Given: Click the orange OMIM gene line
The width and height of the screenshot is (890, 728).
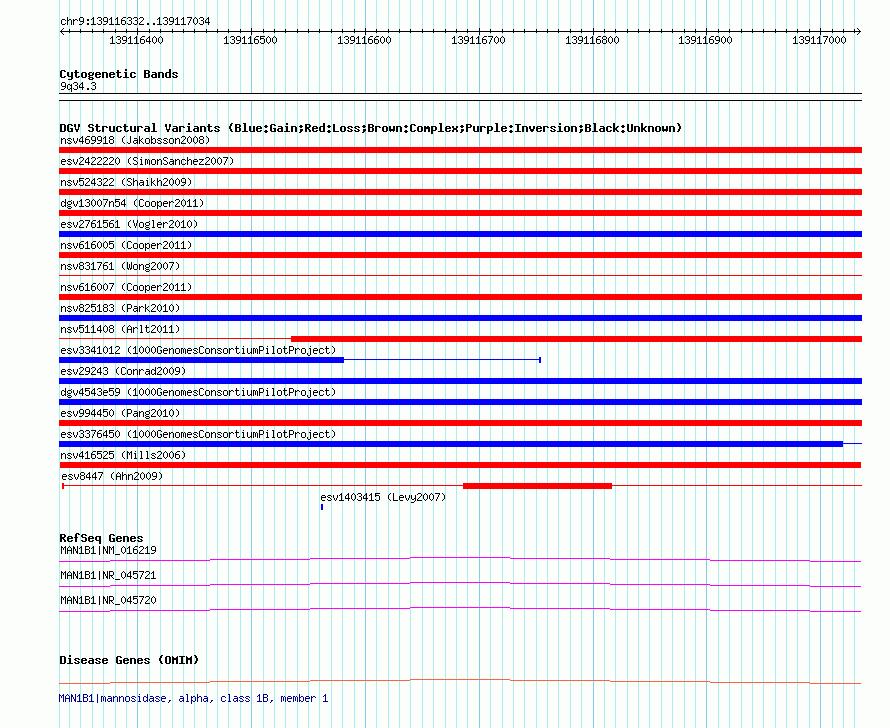Looking at the screenshot, I should click(460, 681).
